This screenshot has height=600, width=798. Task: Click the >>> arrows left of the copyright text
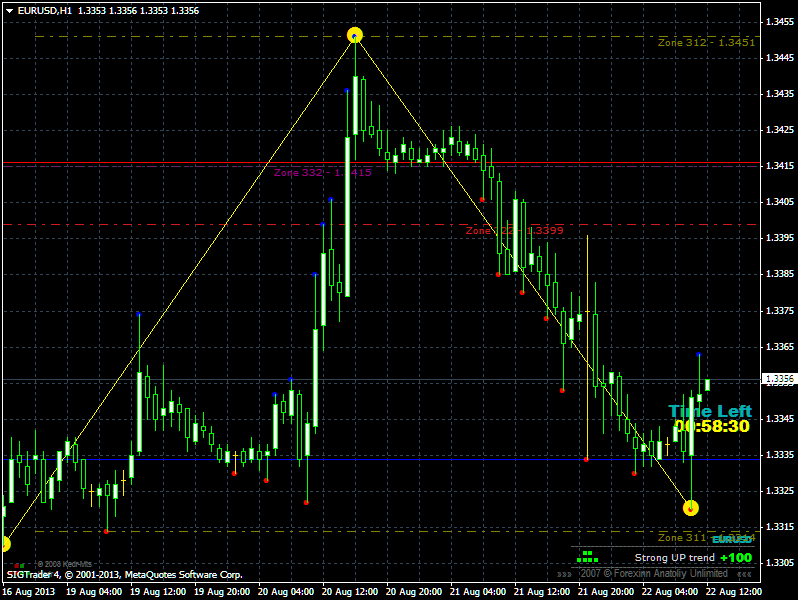click(565, 574)
